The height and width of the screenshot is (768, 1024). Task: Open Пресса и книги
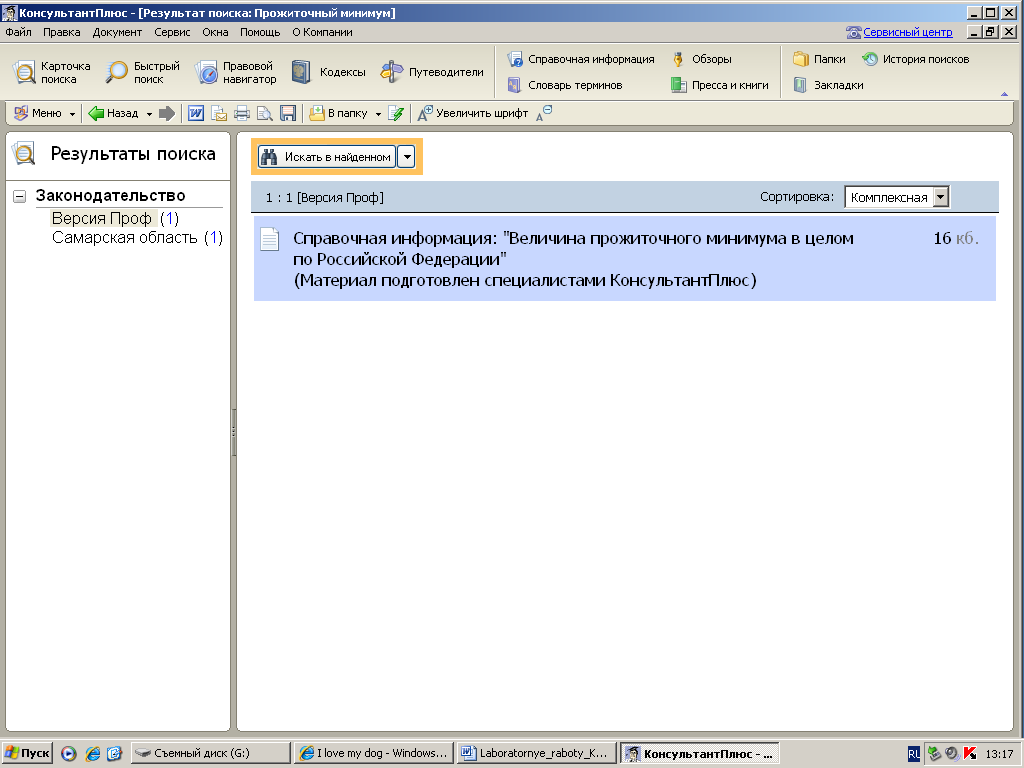720,85
